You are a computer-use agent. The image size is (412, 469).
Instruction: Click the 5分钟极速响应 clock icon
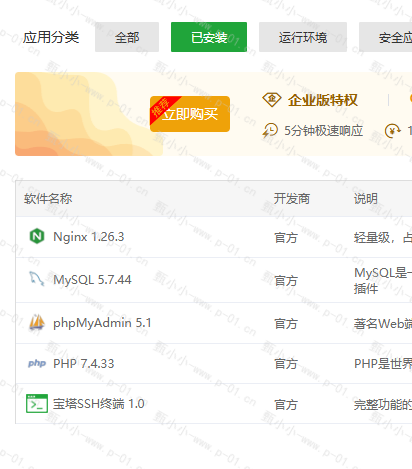(x=270, y=130)
